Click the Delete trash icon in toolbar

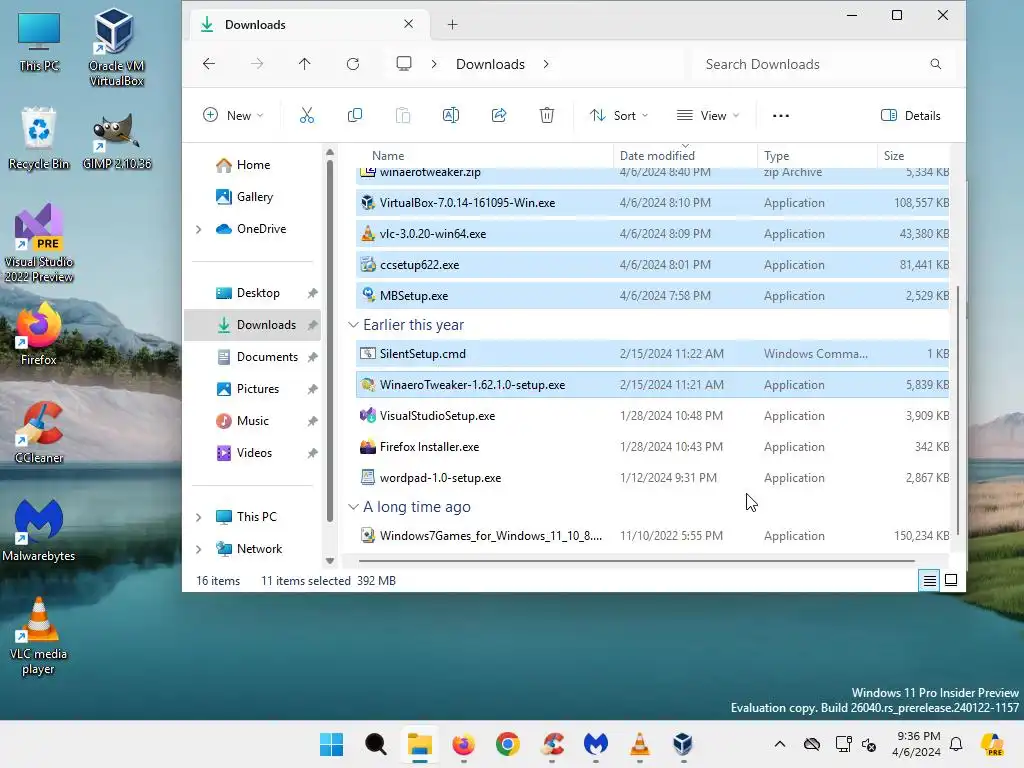tap(547, 116)
